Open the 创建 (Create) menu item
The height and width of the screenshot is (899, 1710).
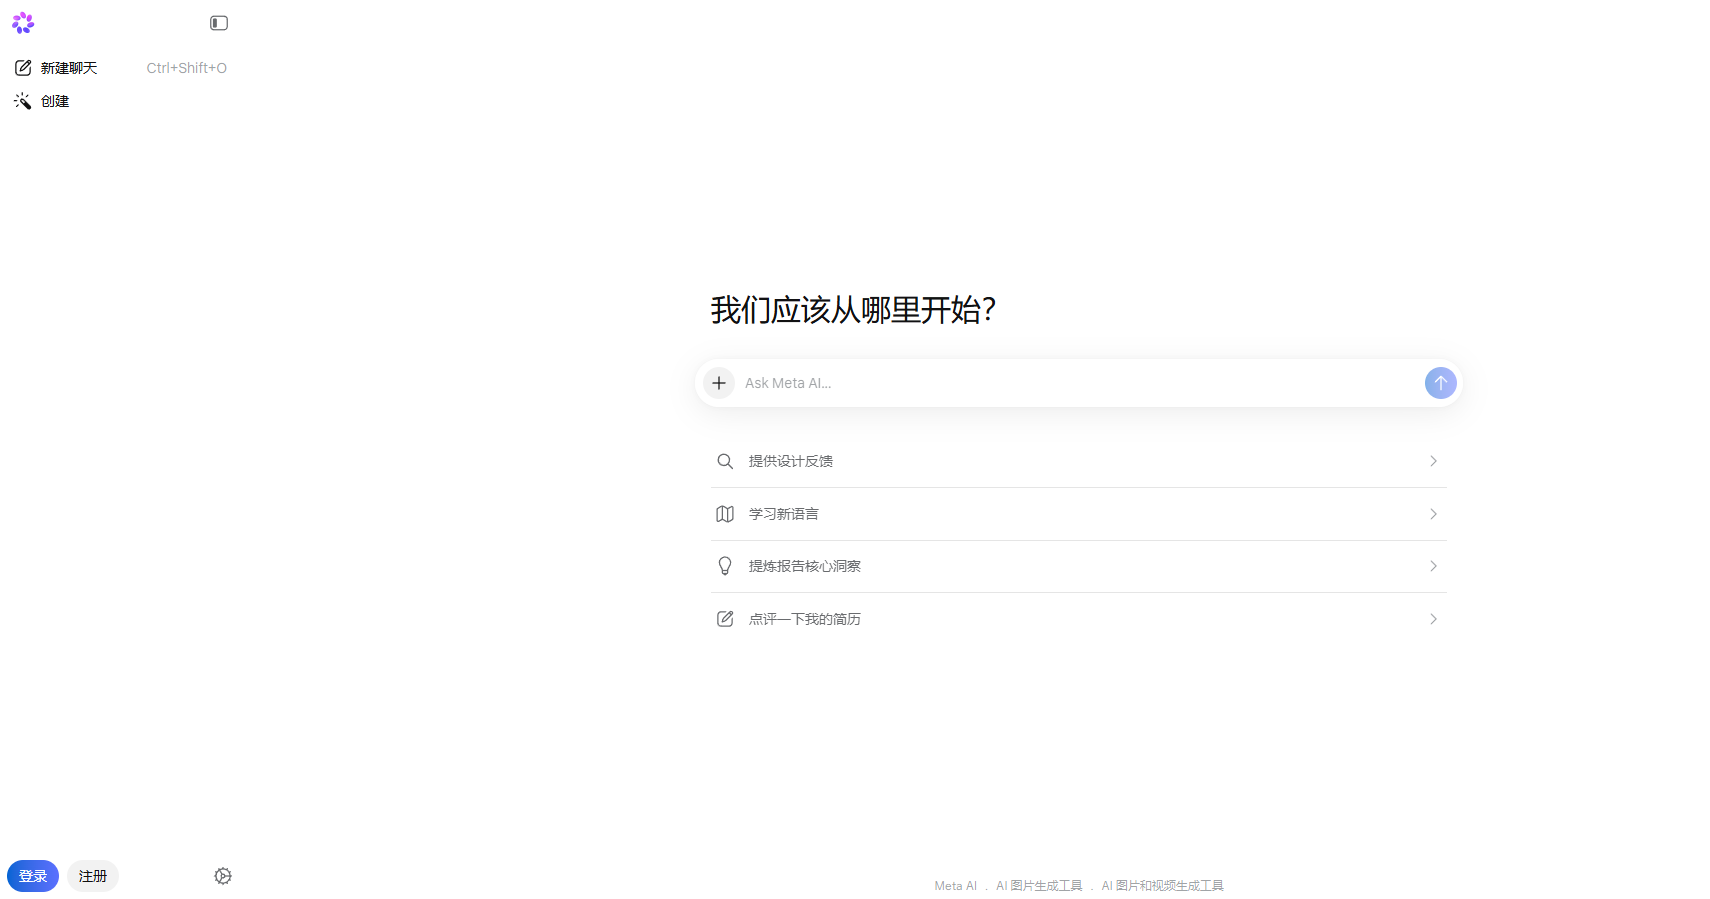(55, 101)
